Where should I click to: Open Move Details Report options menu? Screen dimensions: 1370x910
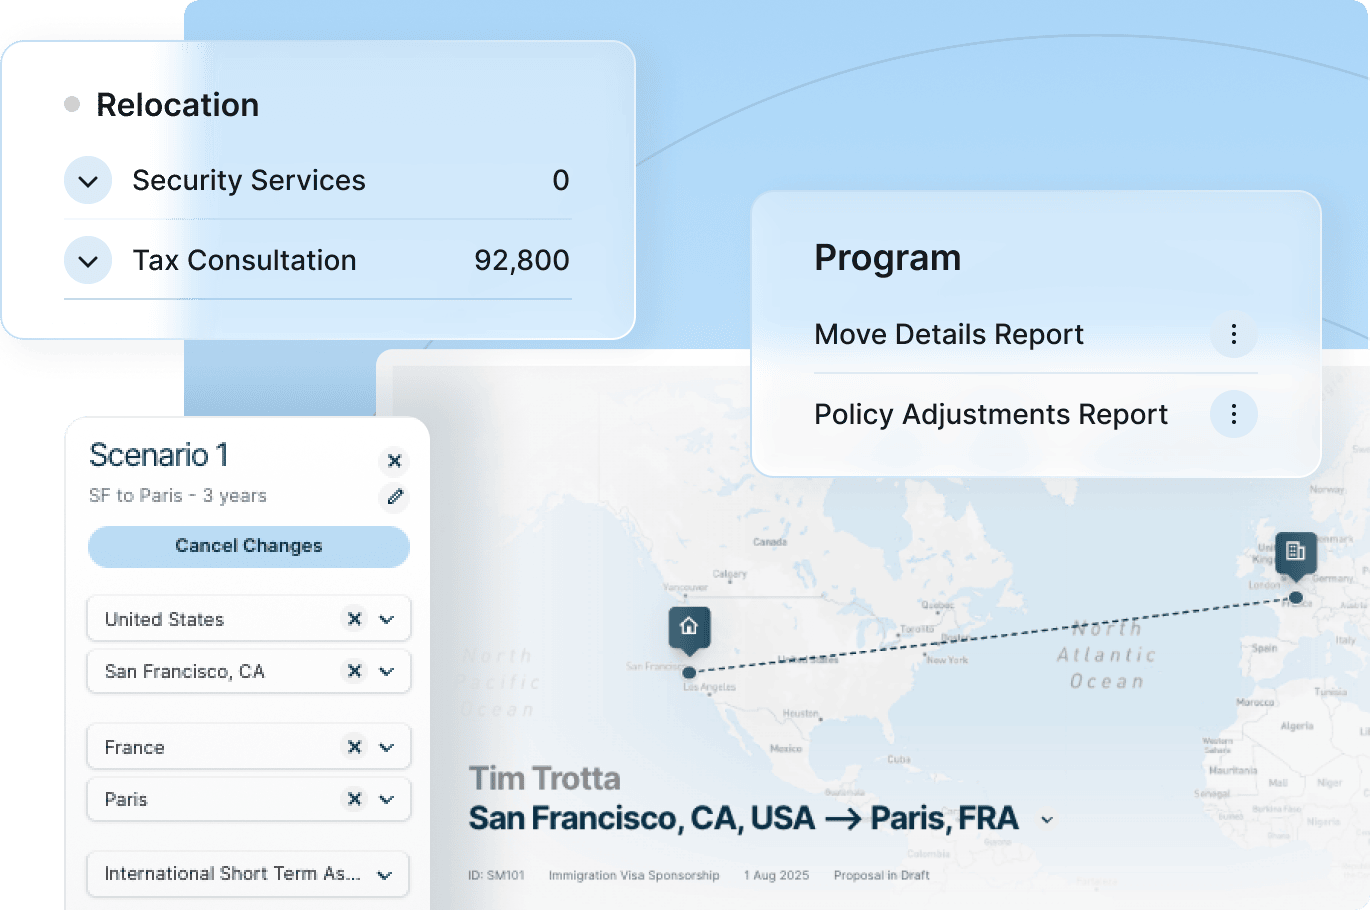1233,334
